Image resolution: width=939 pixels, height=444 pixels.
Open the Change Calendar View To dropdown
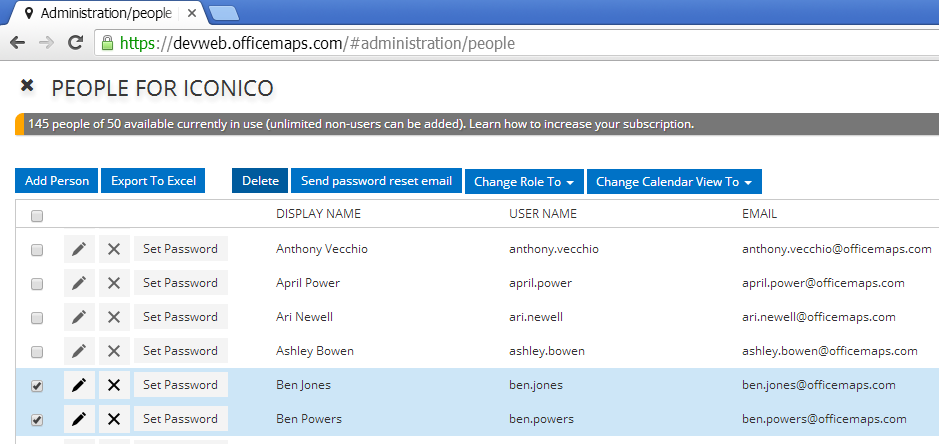(674, 182)
